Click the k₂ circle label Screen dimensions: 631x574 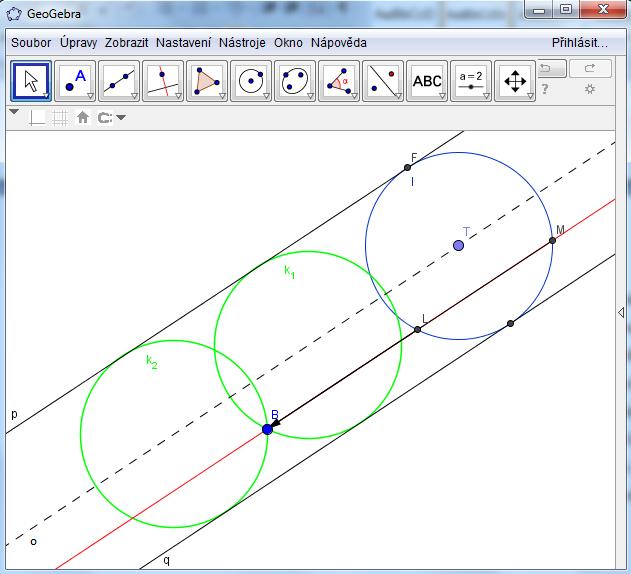coord(152,362)
